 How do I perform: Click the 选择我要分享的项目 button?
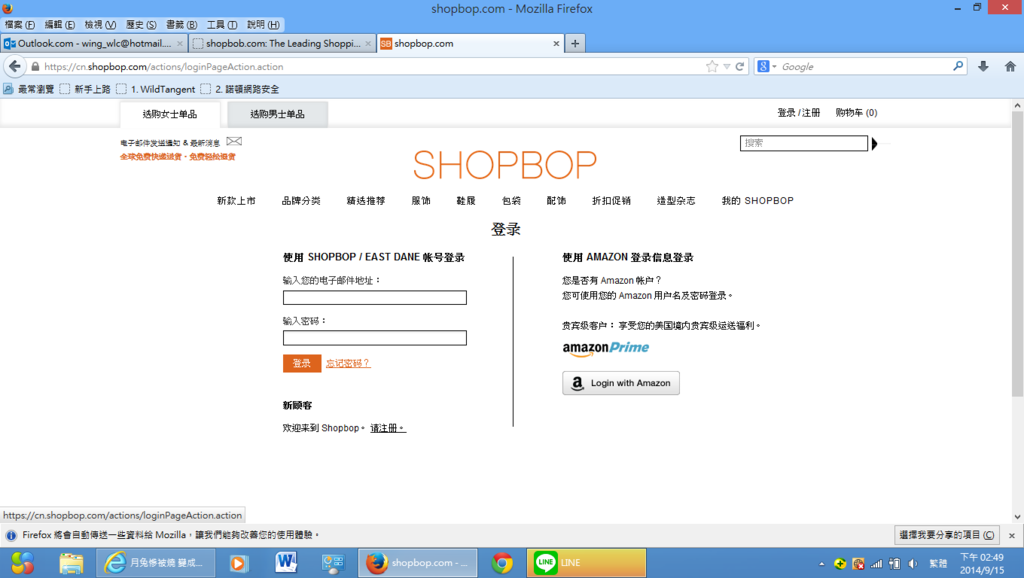(946, 535)
